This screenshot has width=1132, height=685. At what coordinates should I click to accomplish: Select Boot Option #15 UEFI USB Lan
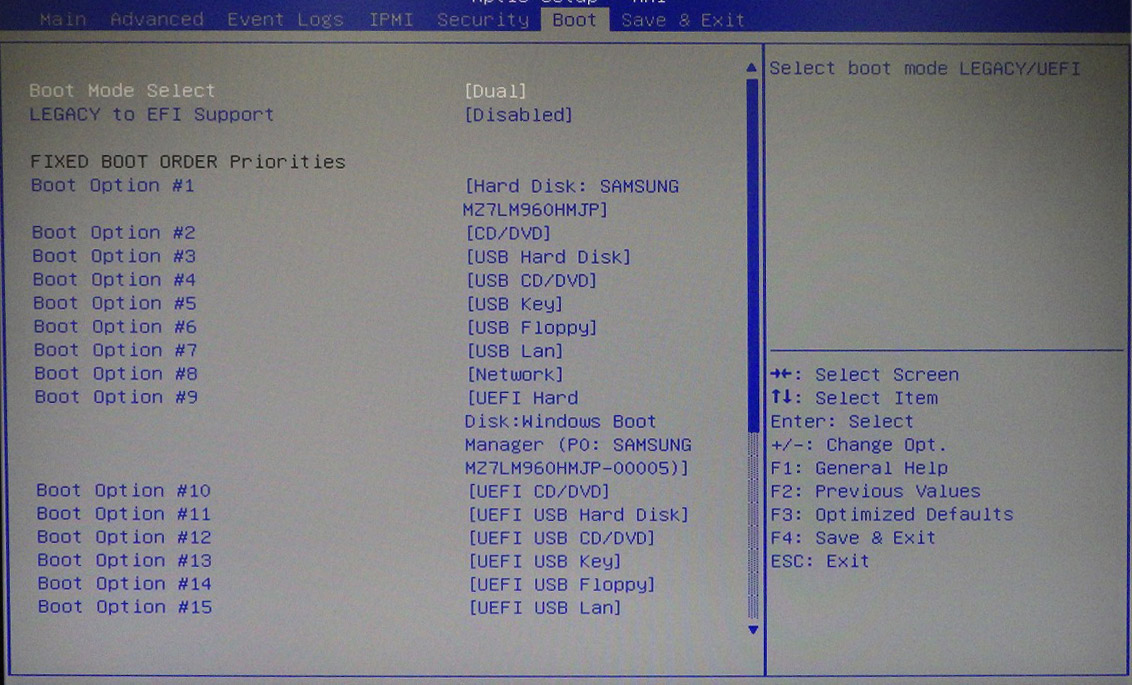click(545, 608)
